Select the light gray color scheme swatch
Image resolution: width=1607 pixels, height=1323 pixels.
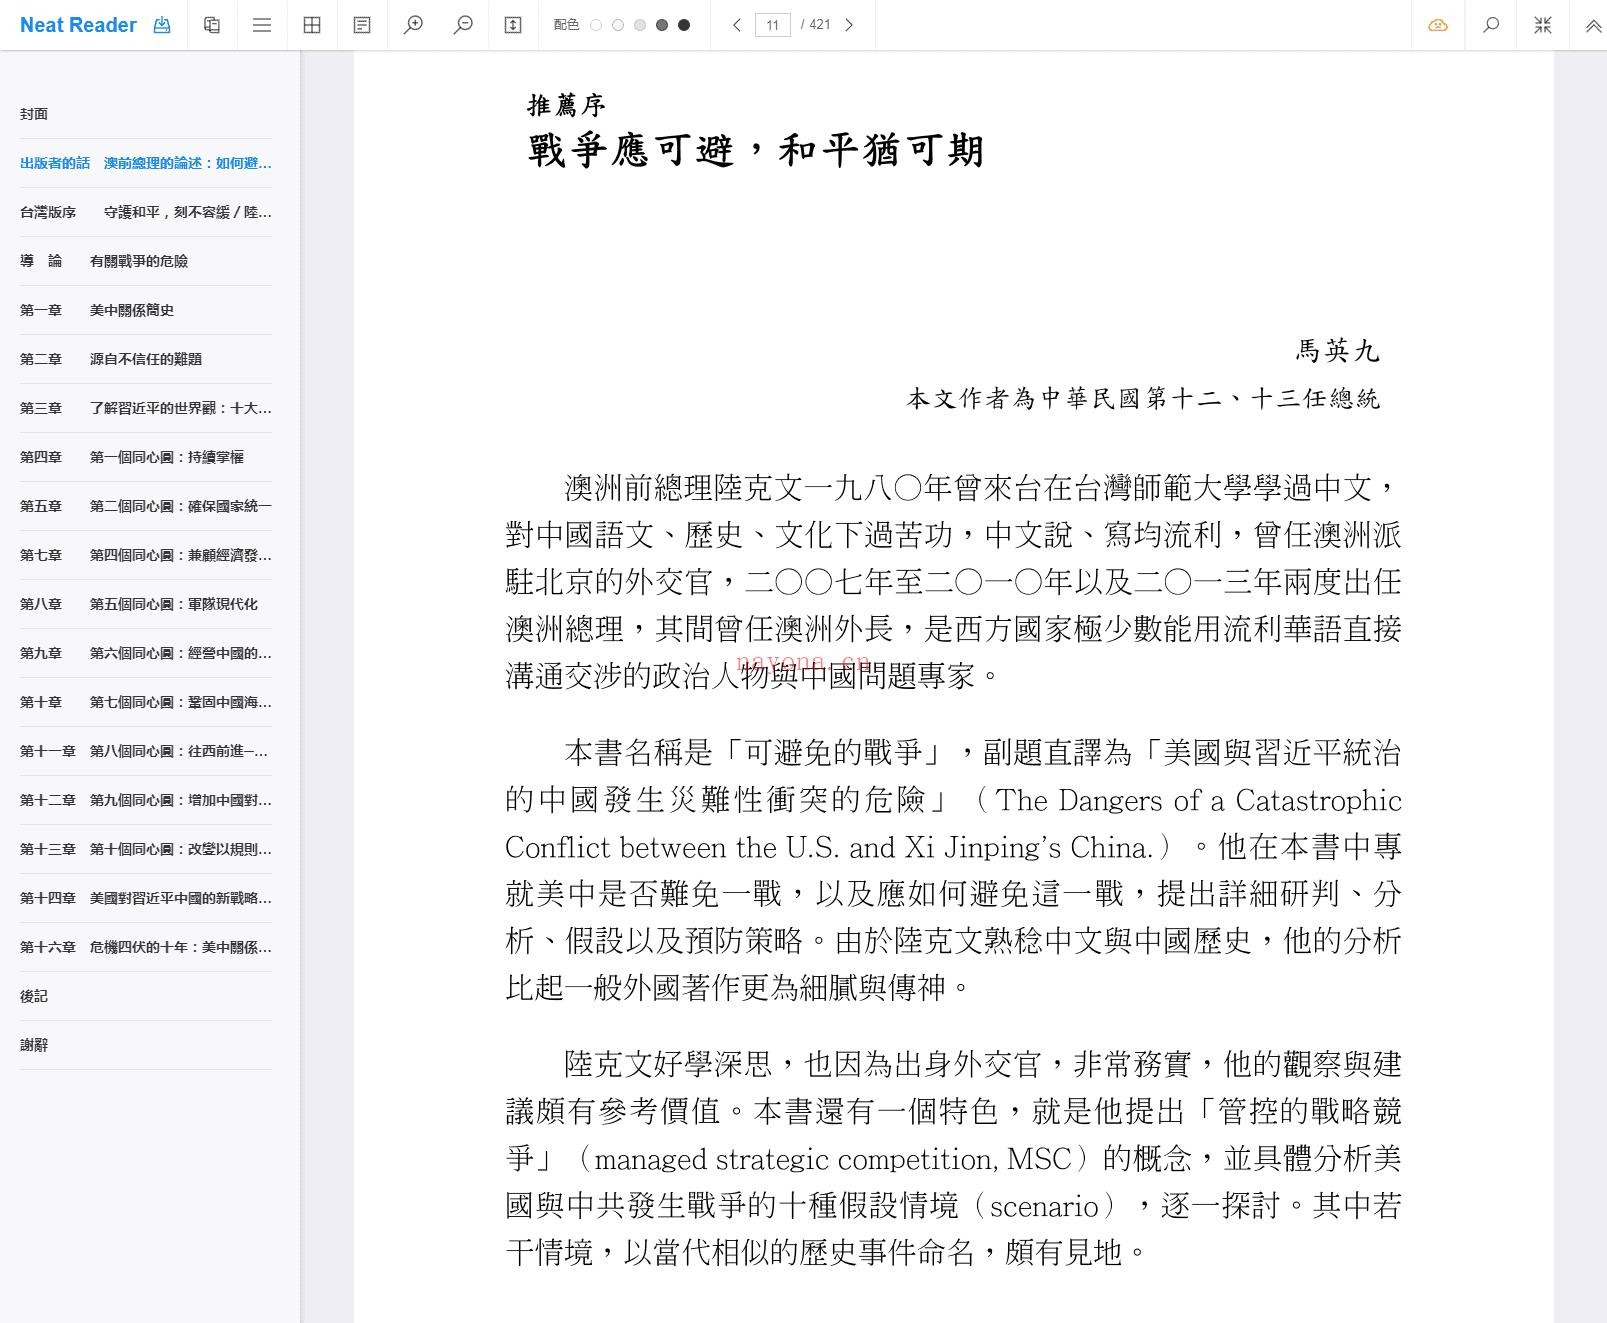click(640, 25)
